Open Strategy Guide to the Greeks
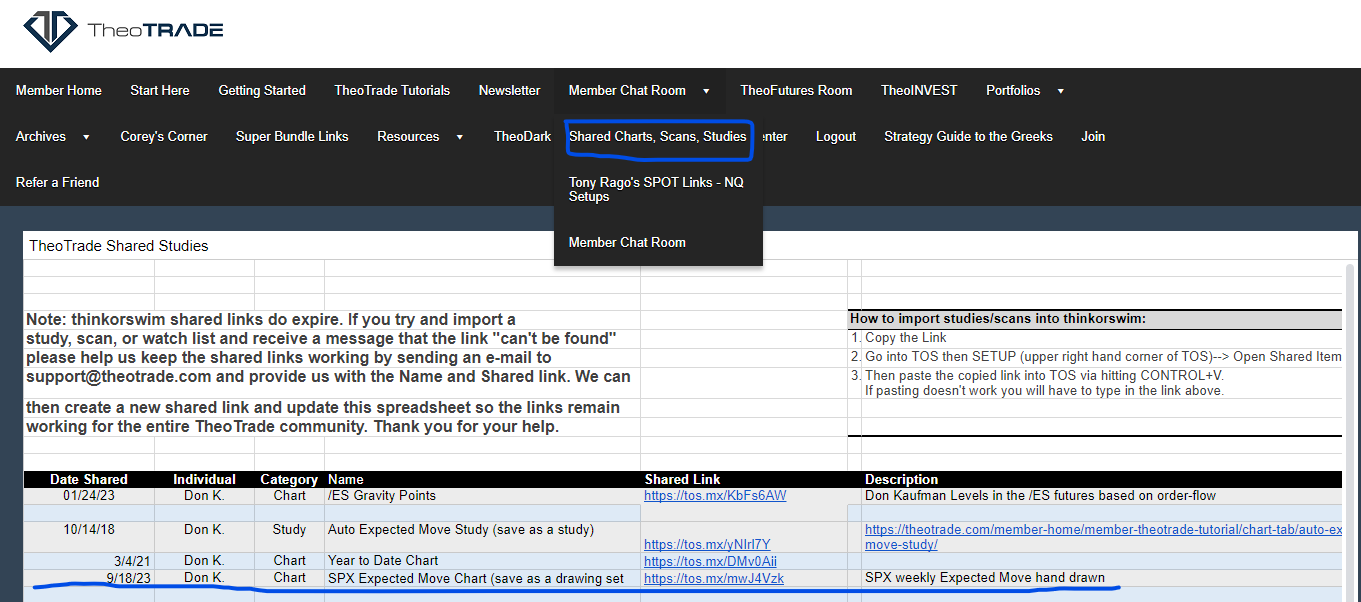 [968, 136]
